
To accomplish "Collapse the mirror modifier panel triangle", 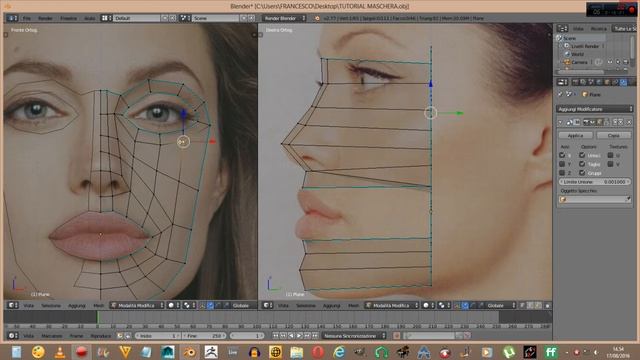I will point(560,122).
